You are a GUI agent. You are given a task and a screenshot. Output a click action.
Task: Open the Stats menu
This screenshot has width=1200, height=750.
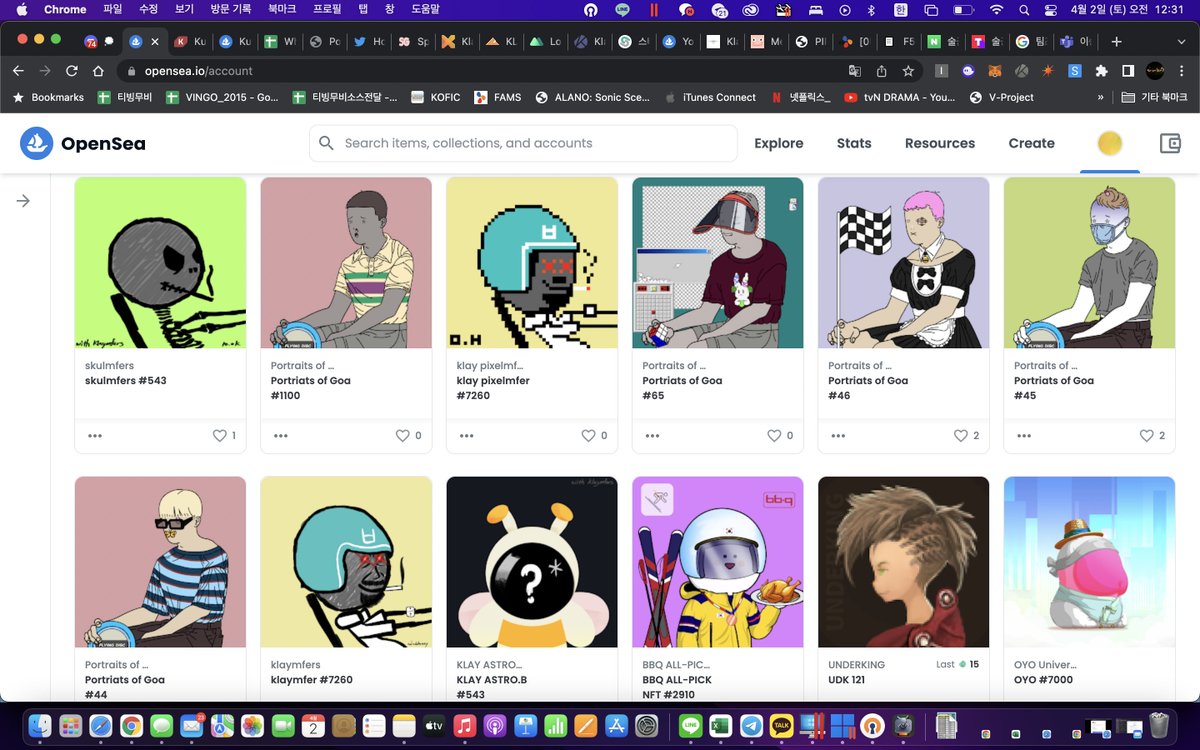(854, 143)
